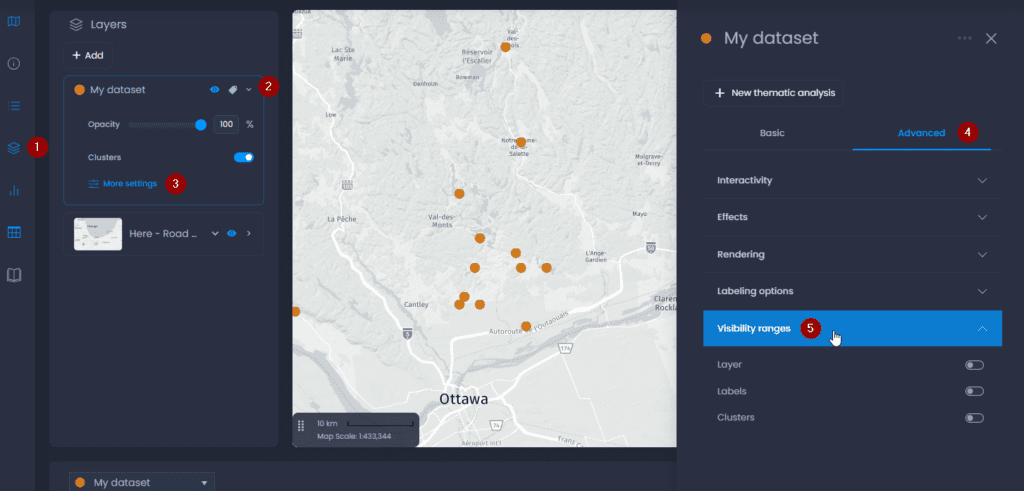Open the map view icon in the sidebar
This screenshot has width=1024, height=491.
(14, 22)
